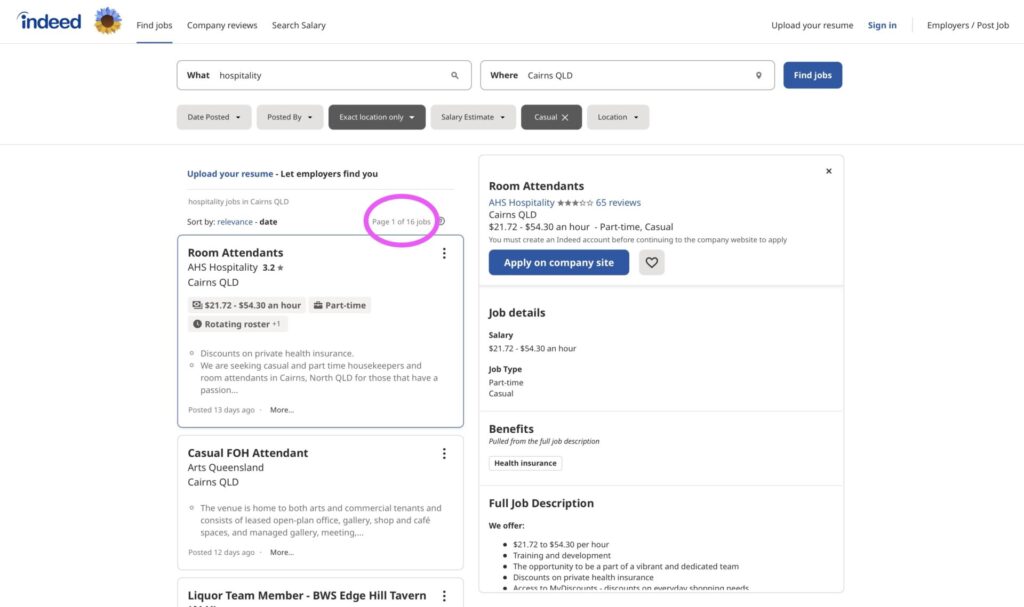Click 'hospitality jobs in Cairns QLD' text
This screenshot has width=1024, height=607.
238,202
